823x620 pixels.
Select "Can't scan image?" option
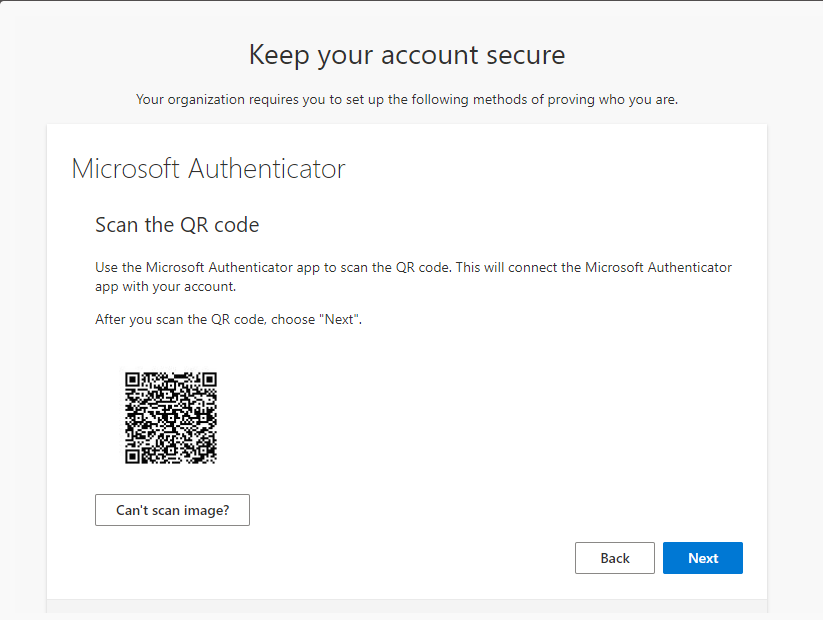(x=172, y=510)
